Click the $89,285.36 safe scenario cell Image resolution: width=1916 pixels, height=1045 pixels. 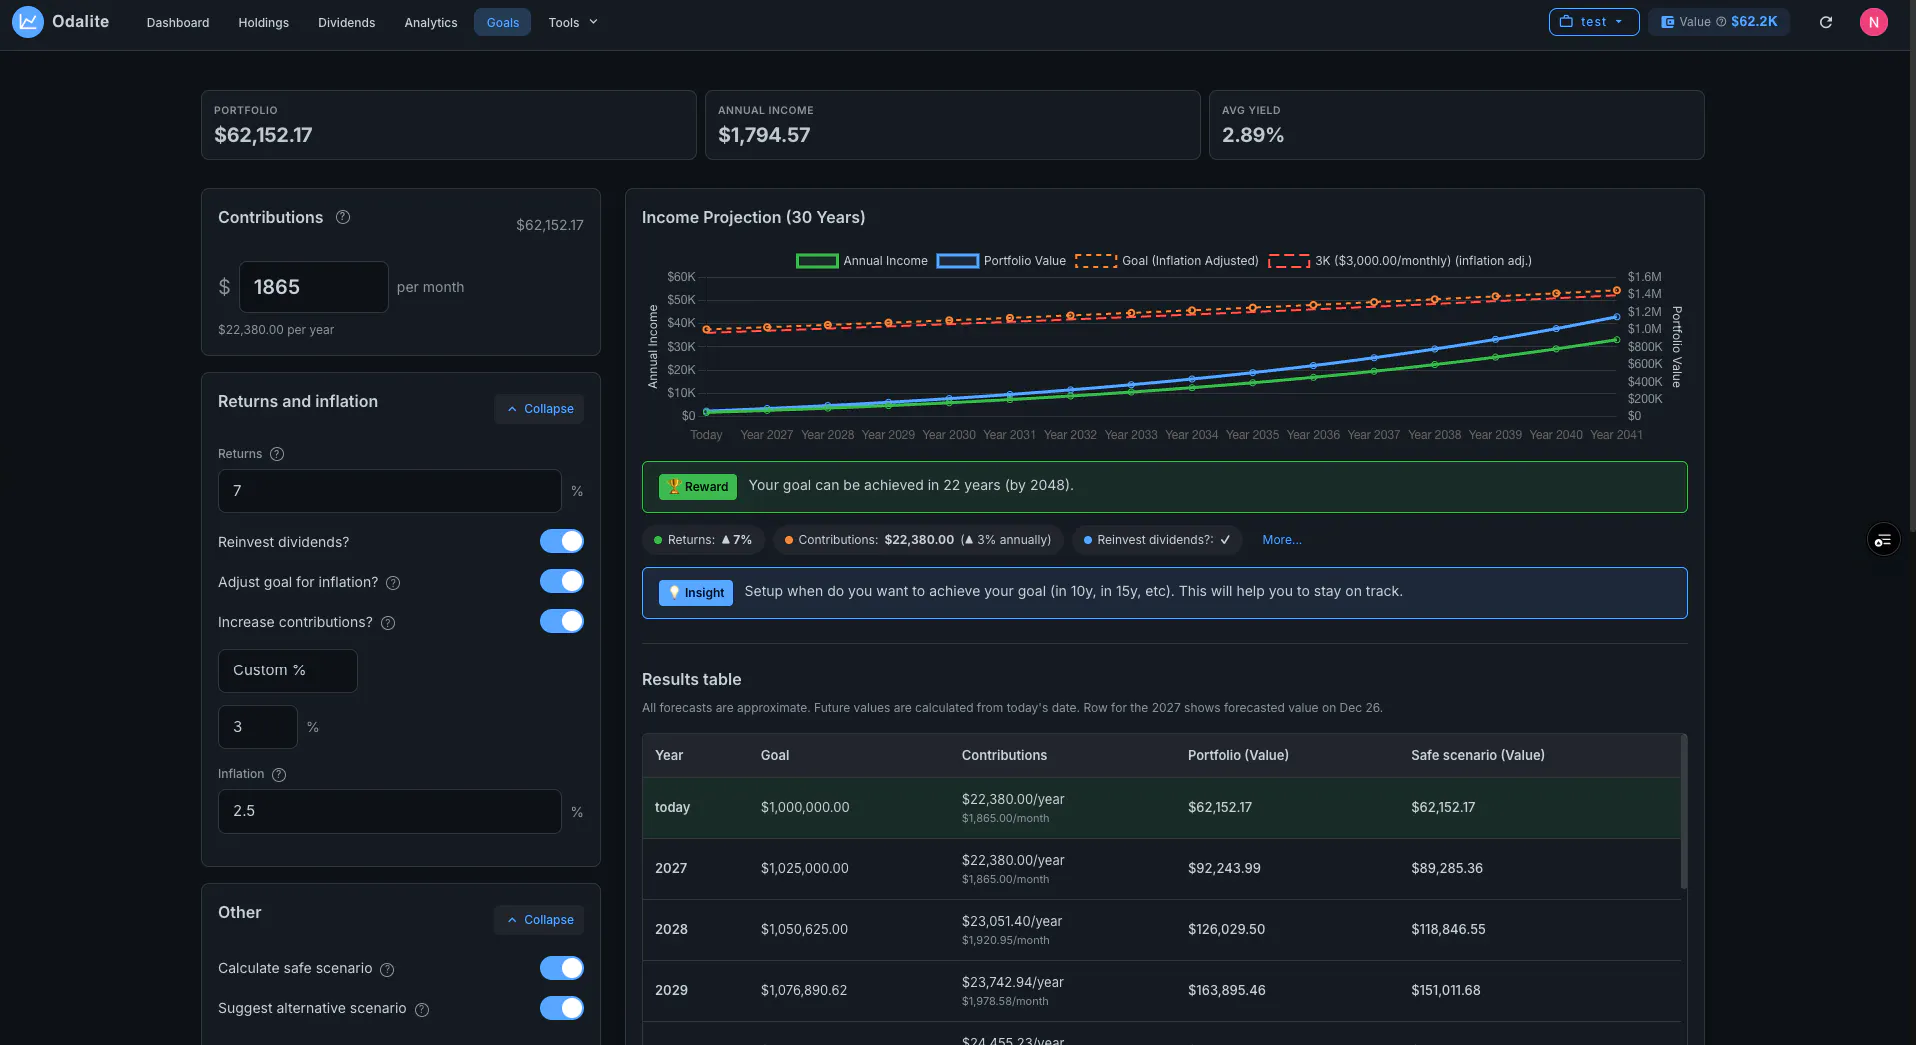pyautogui.click(x=1447, y=869)
